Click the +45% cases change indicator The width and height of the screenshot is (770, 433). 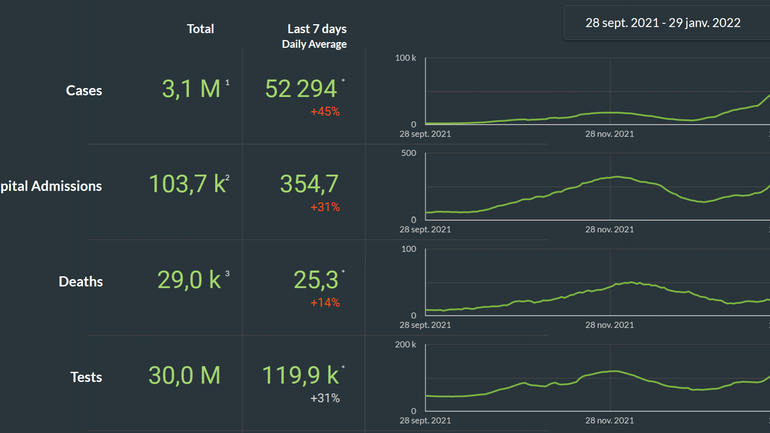(x=325, y=112)
